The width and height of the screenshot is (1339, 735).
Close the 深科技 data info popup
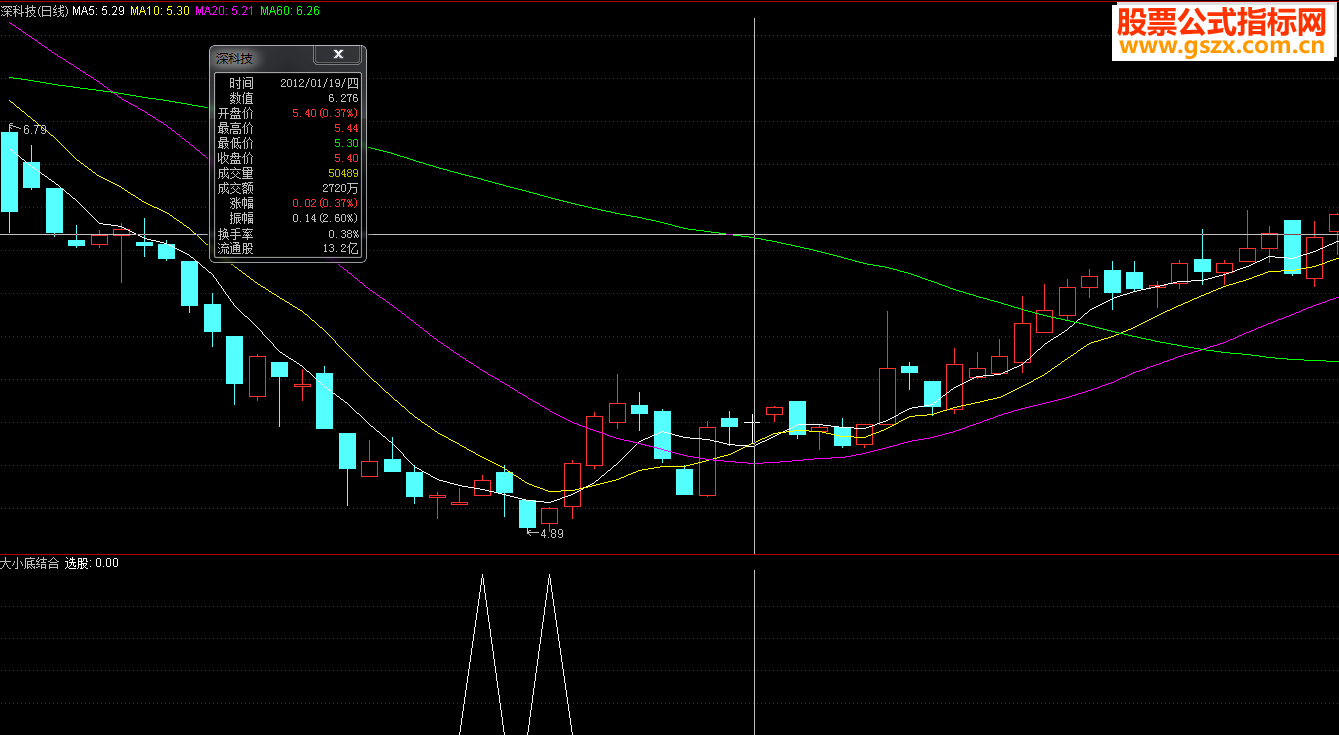point(338,55)
